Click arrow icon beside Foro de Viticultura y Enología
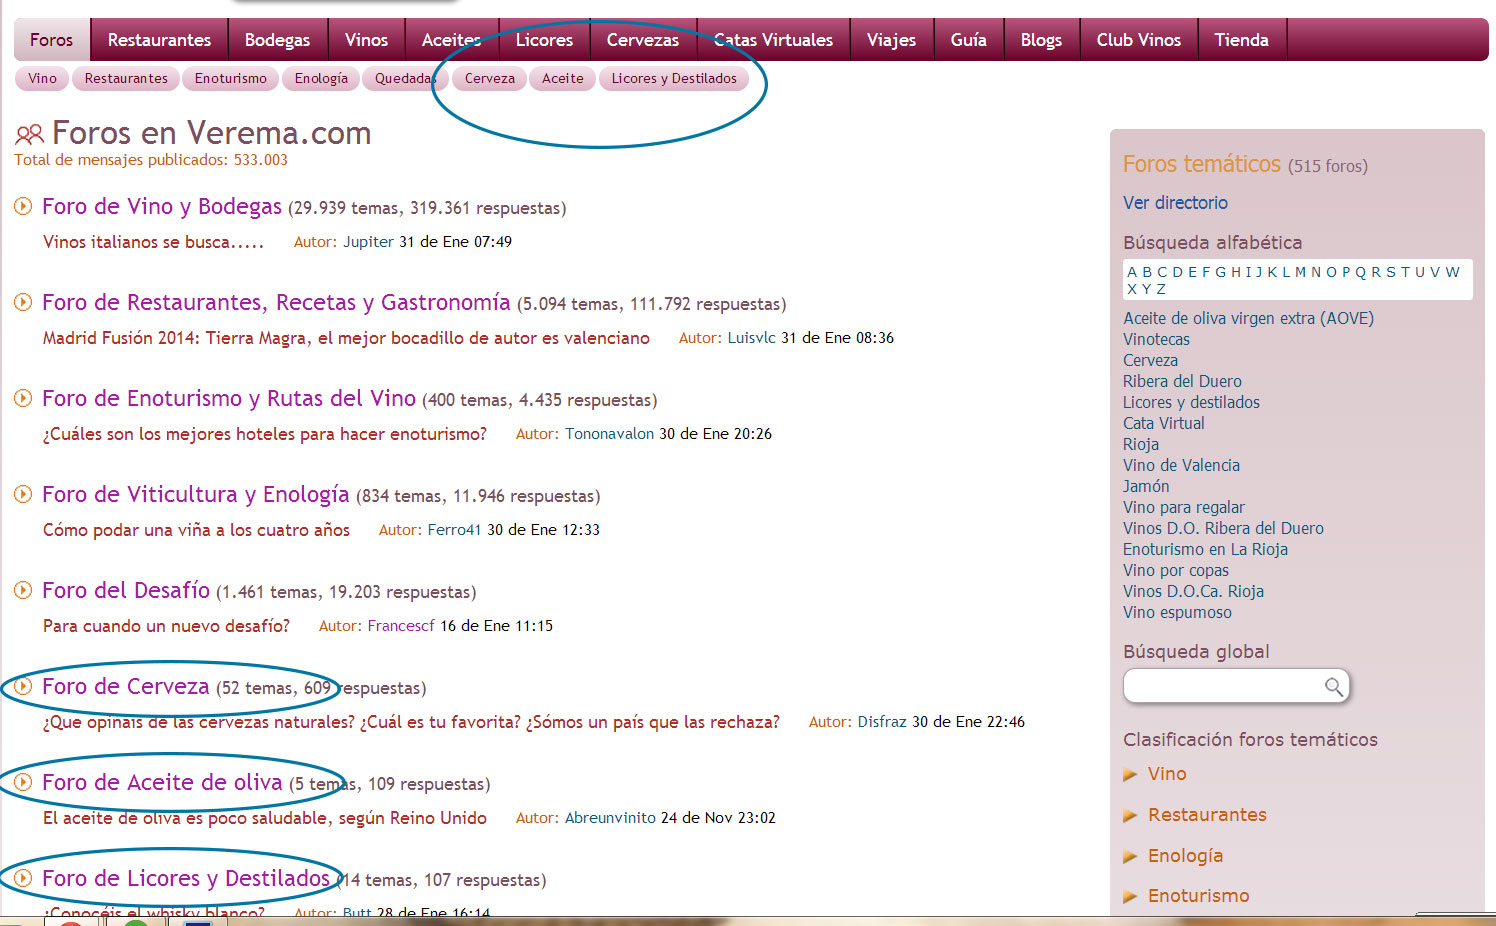Viewport: 1496px width, 926px height. point(23,495)
